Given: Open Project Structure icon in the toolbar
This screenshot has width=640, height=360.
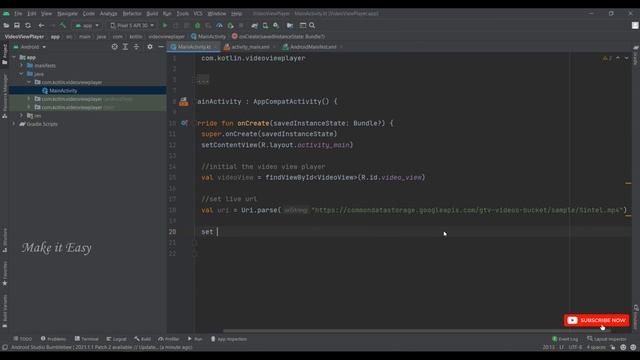Looking at the screenshot, I should (x=290, y=25).
